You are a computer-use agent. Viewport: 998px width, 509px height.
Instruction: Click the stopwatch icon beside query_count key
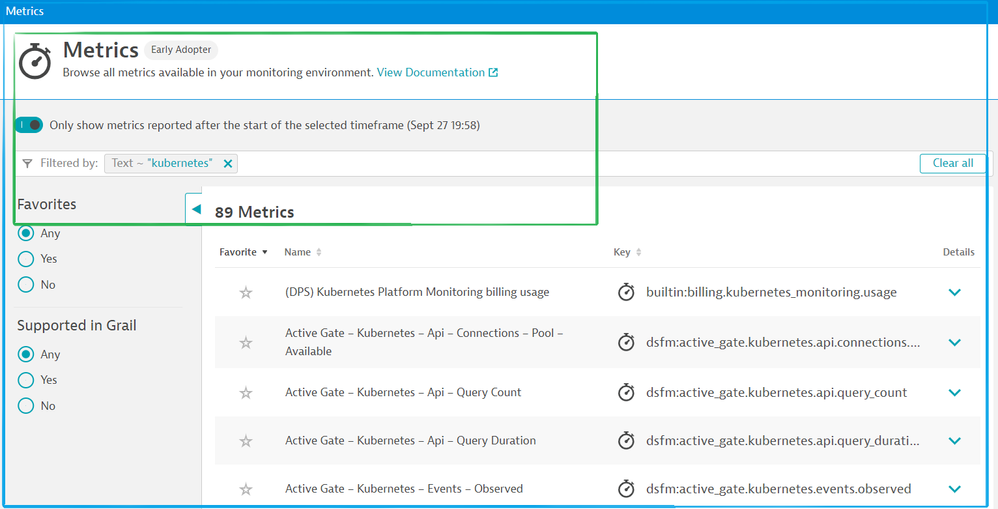pyautogui.click(x=626, y=393)
